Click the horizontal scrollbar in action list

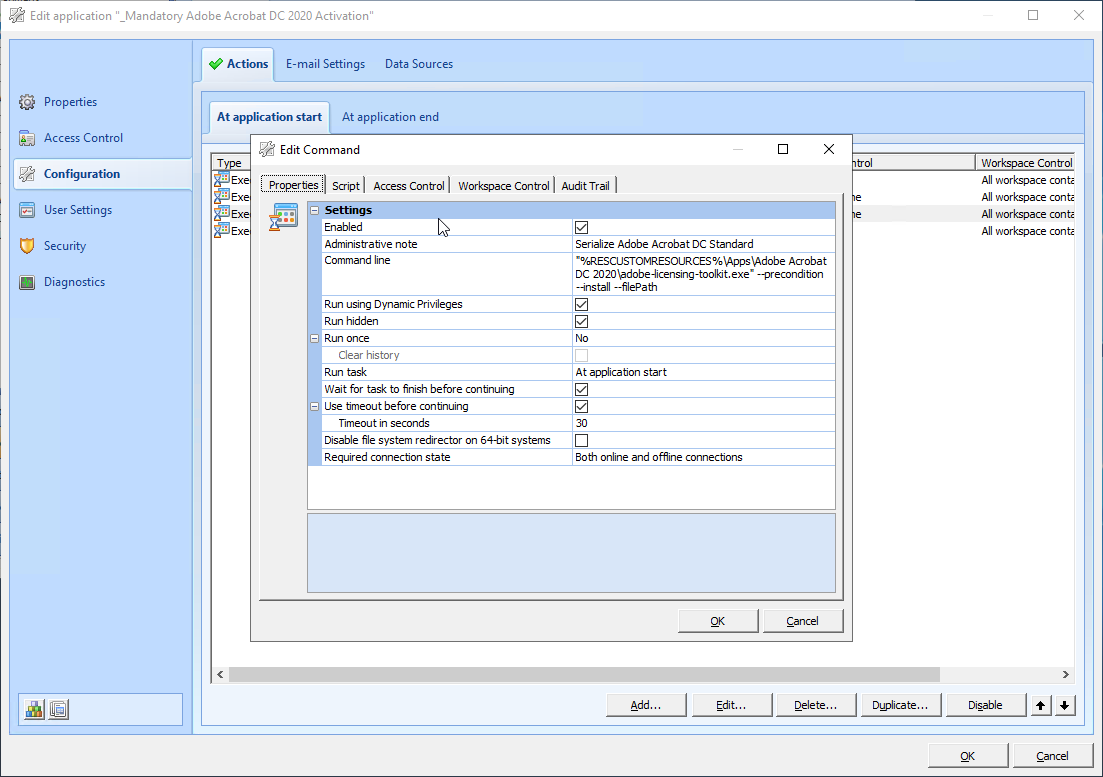coord(584,675)
